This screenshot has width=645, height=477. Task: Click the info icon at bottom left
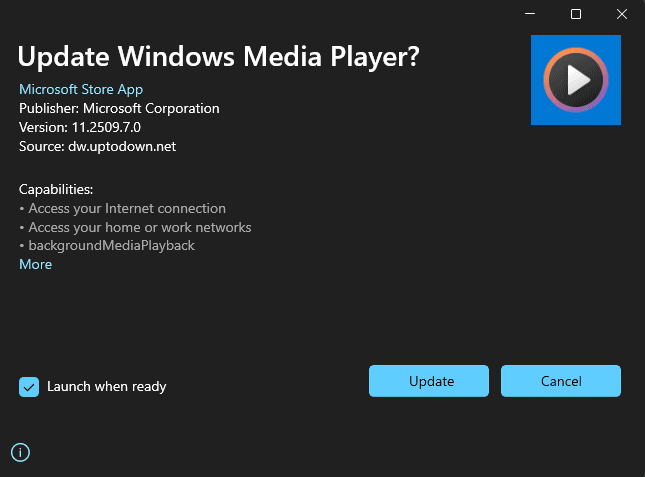[x=20, y=452]
